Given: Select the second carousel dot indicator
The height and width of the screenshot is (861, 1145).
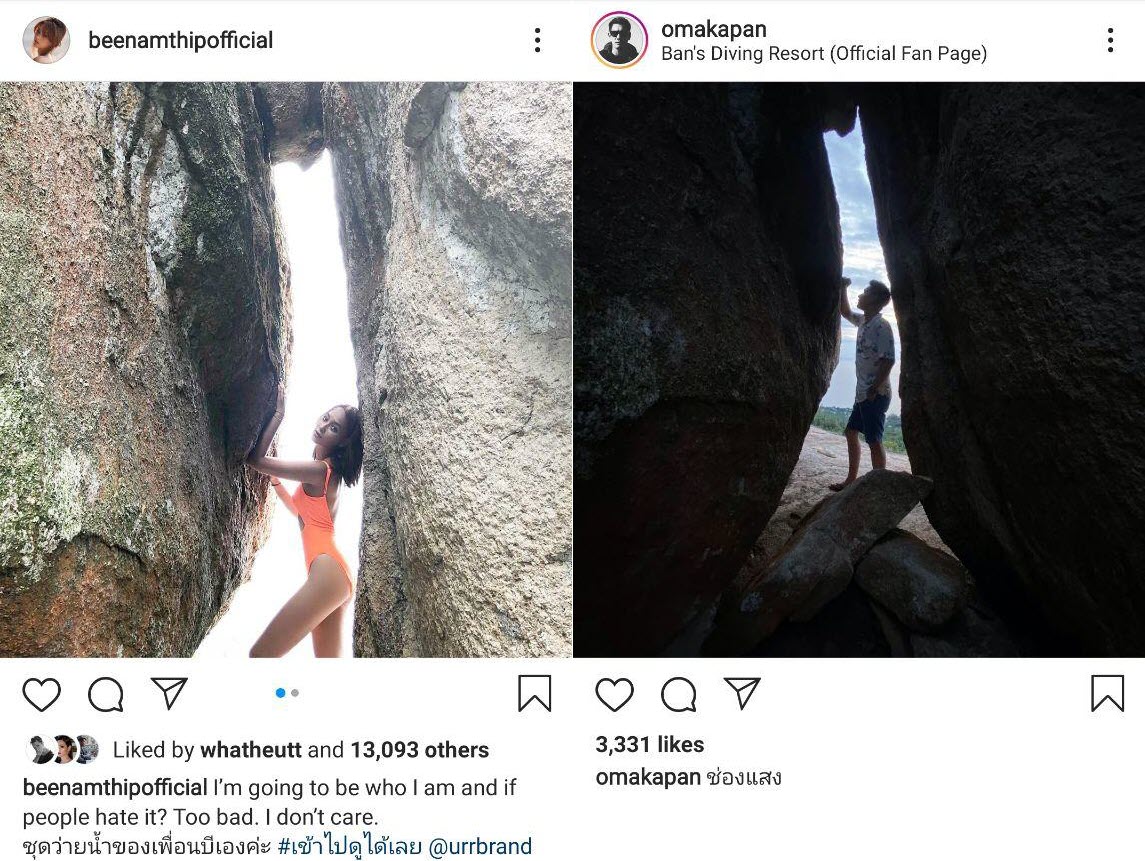Looking at the screenshot, I should (x=295, y=692).
